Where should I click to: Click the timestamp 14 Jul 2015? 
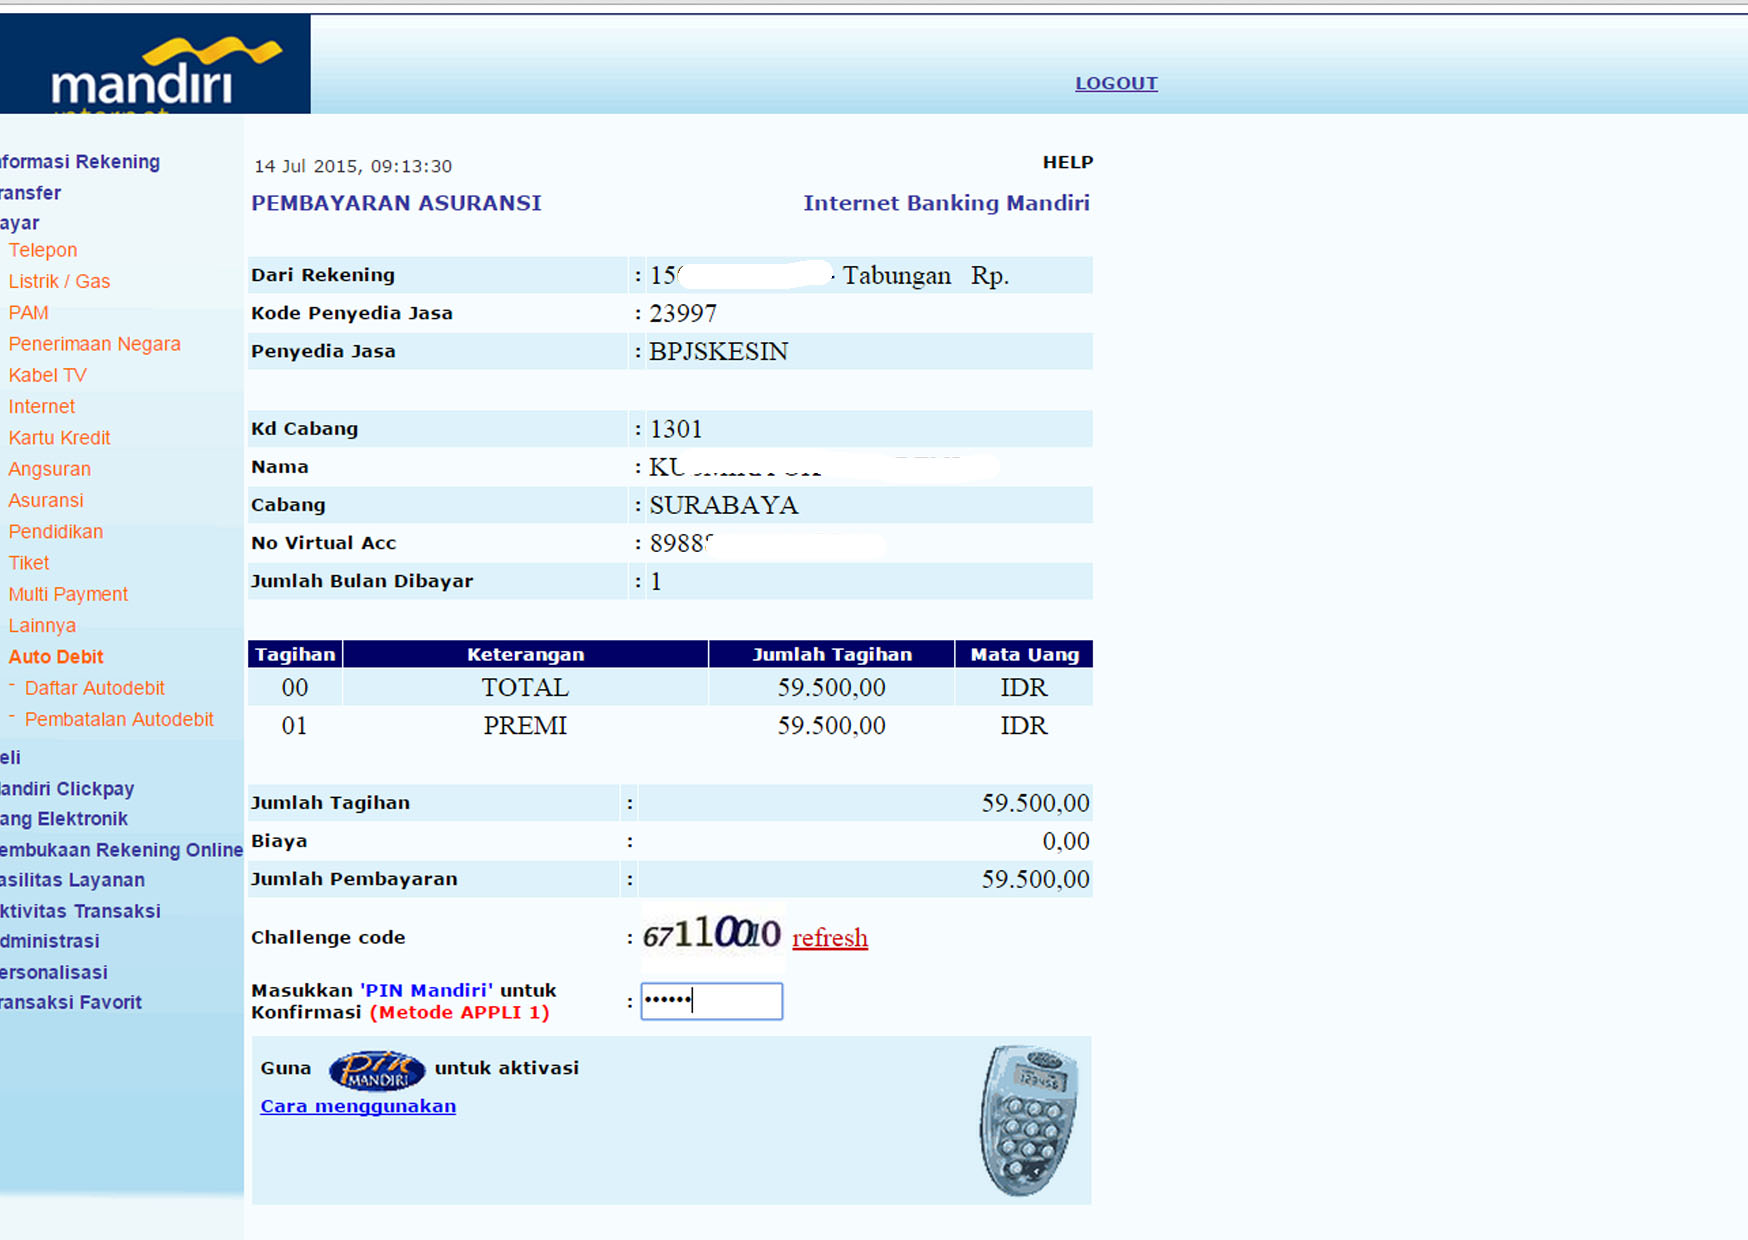click(353, 166)
